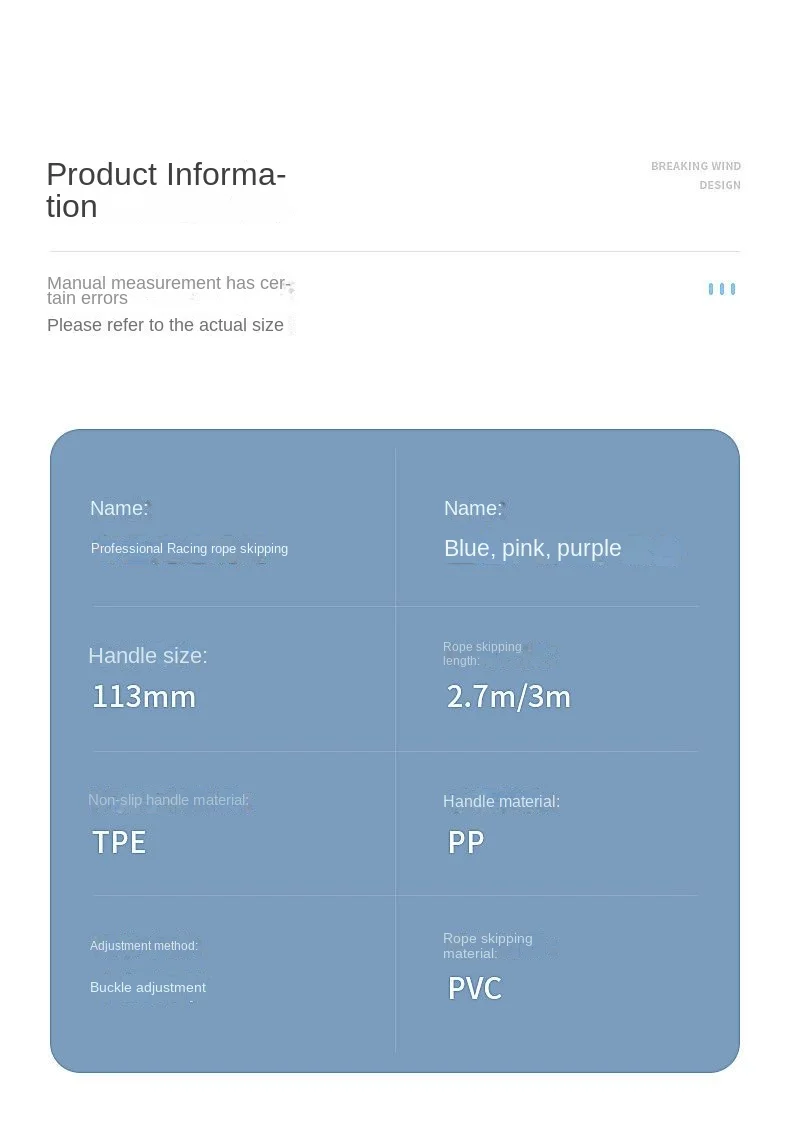Click "Please refer to the actual size" text
The width and height of the screenshot is (790, 1124).
[x=165, y=325]
